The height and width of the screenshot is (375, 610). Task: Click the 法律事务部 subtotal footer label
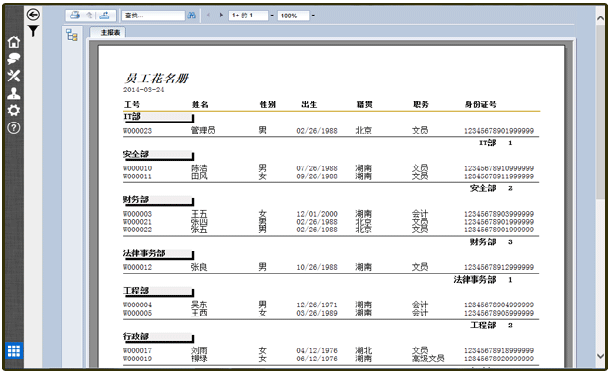pyautogui.click(x=475, y=279)
